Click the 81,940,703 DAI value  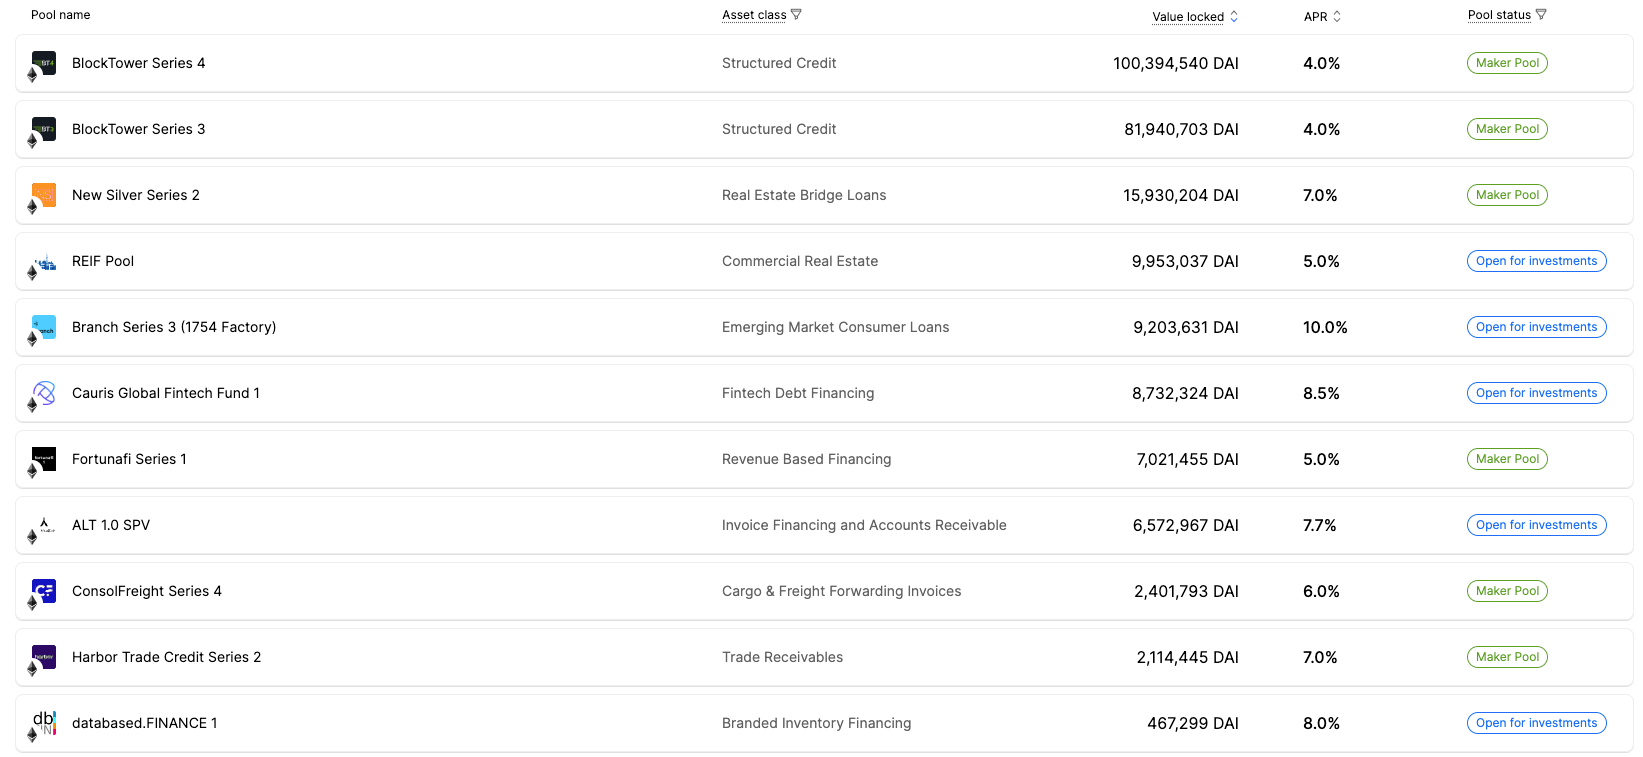click(x=1181, y=129)
